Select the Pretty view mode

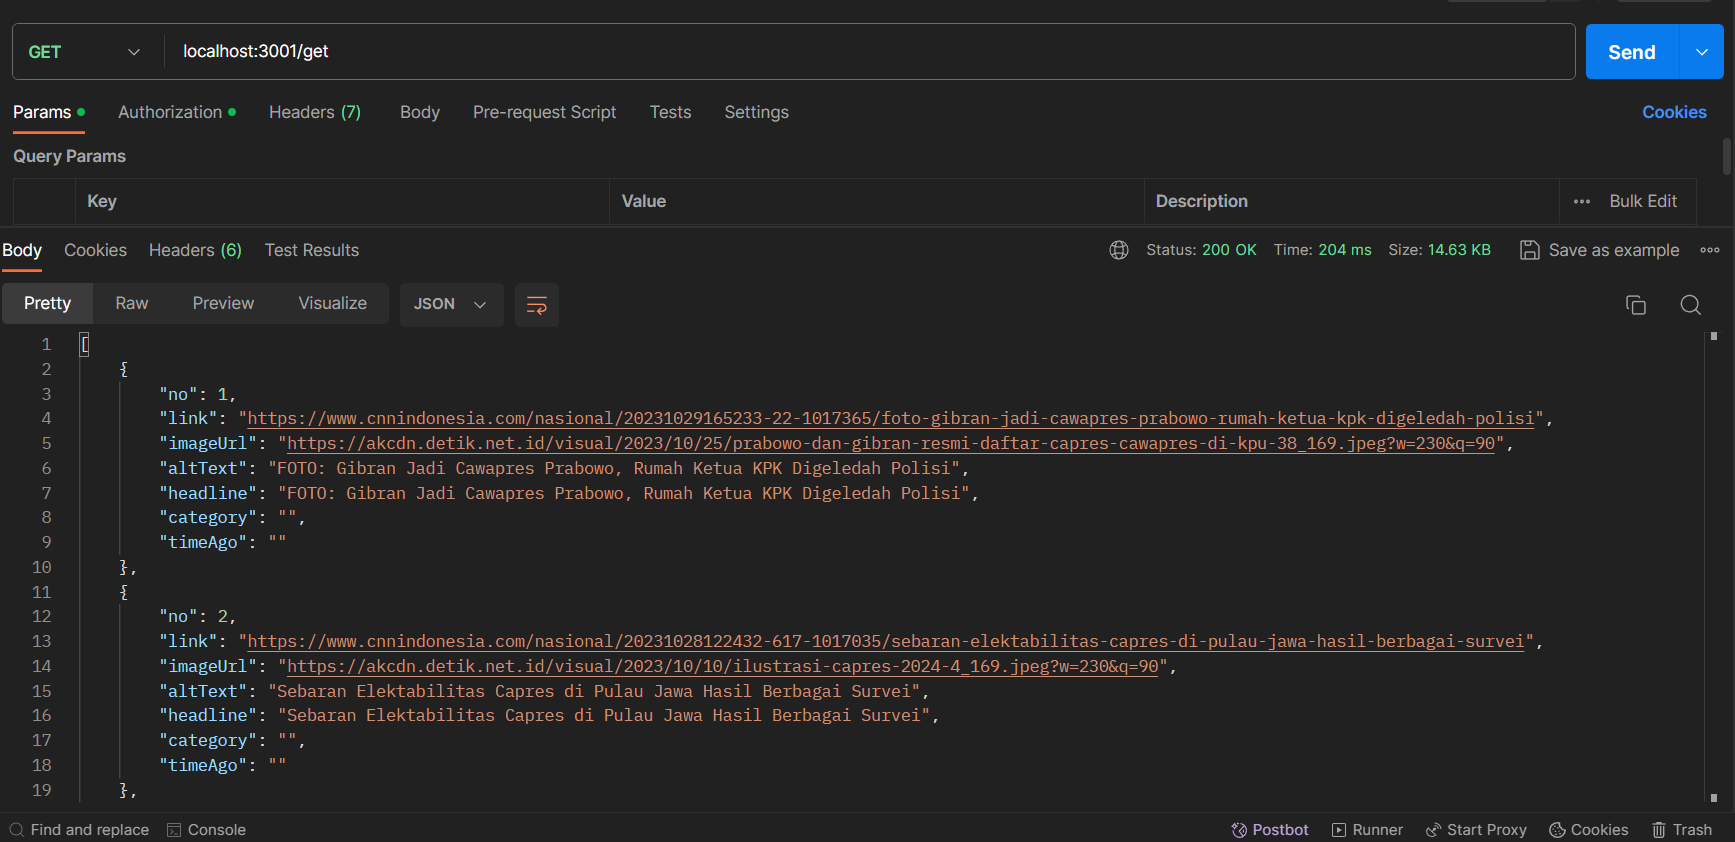coord(48,303)
